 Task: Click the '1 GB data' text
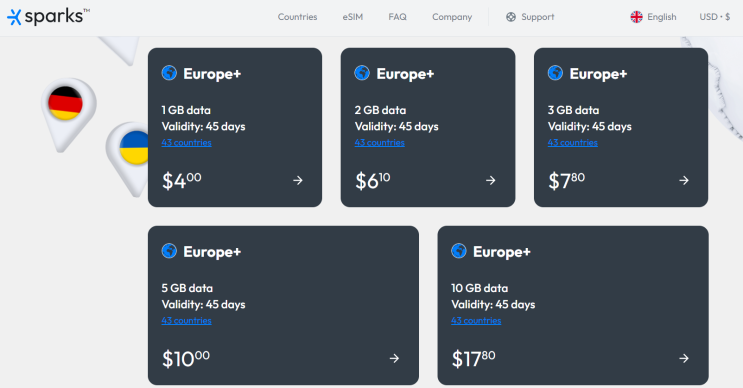pos(186,110)
